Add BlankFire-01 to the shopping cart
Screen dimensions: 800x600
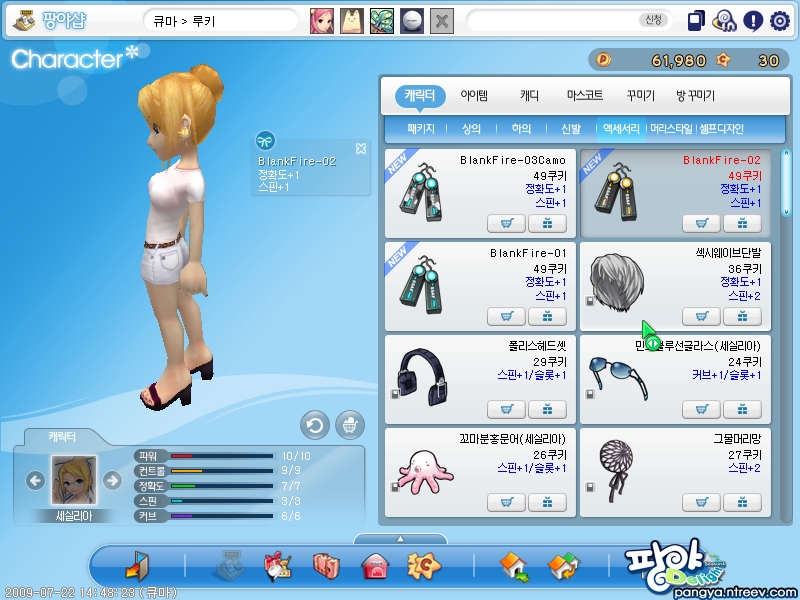click(x=506, y=316)
